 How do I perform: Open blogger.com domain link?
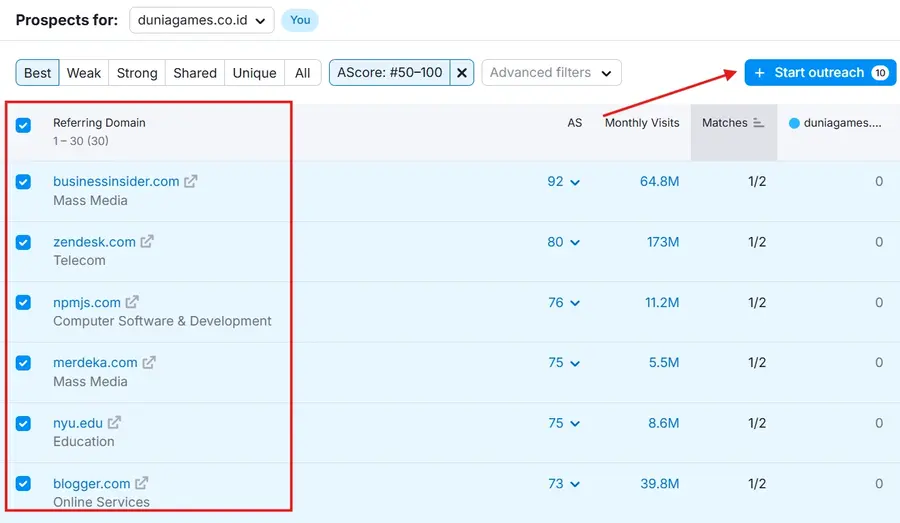pos(91,484)
